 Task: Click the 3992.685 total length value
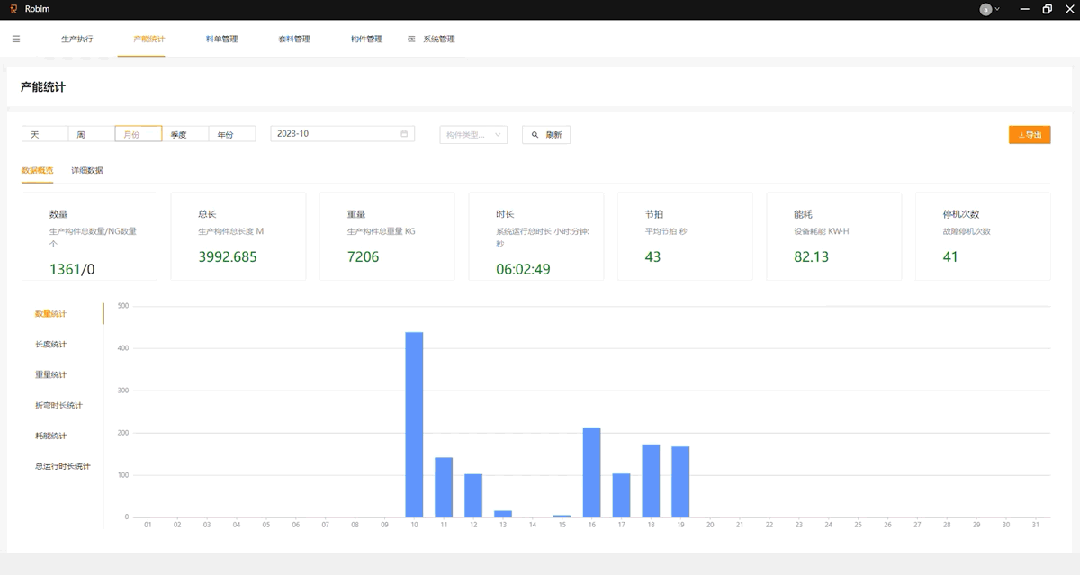pos(227,257)
